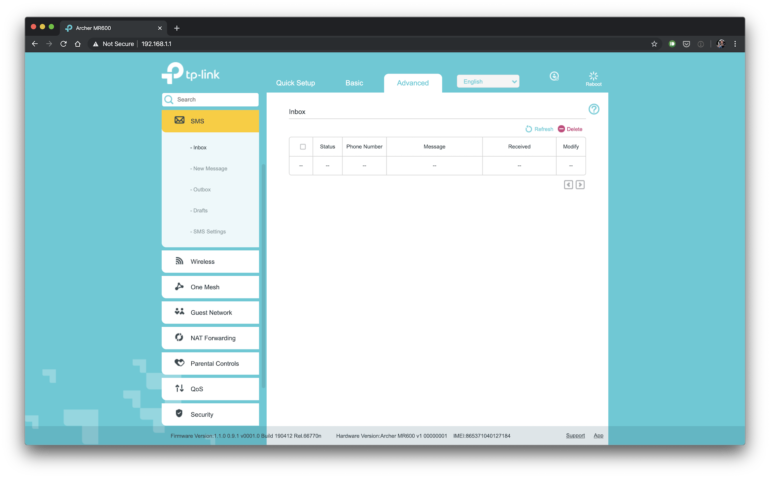Click the Phone Number column header

click(364, 146)
